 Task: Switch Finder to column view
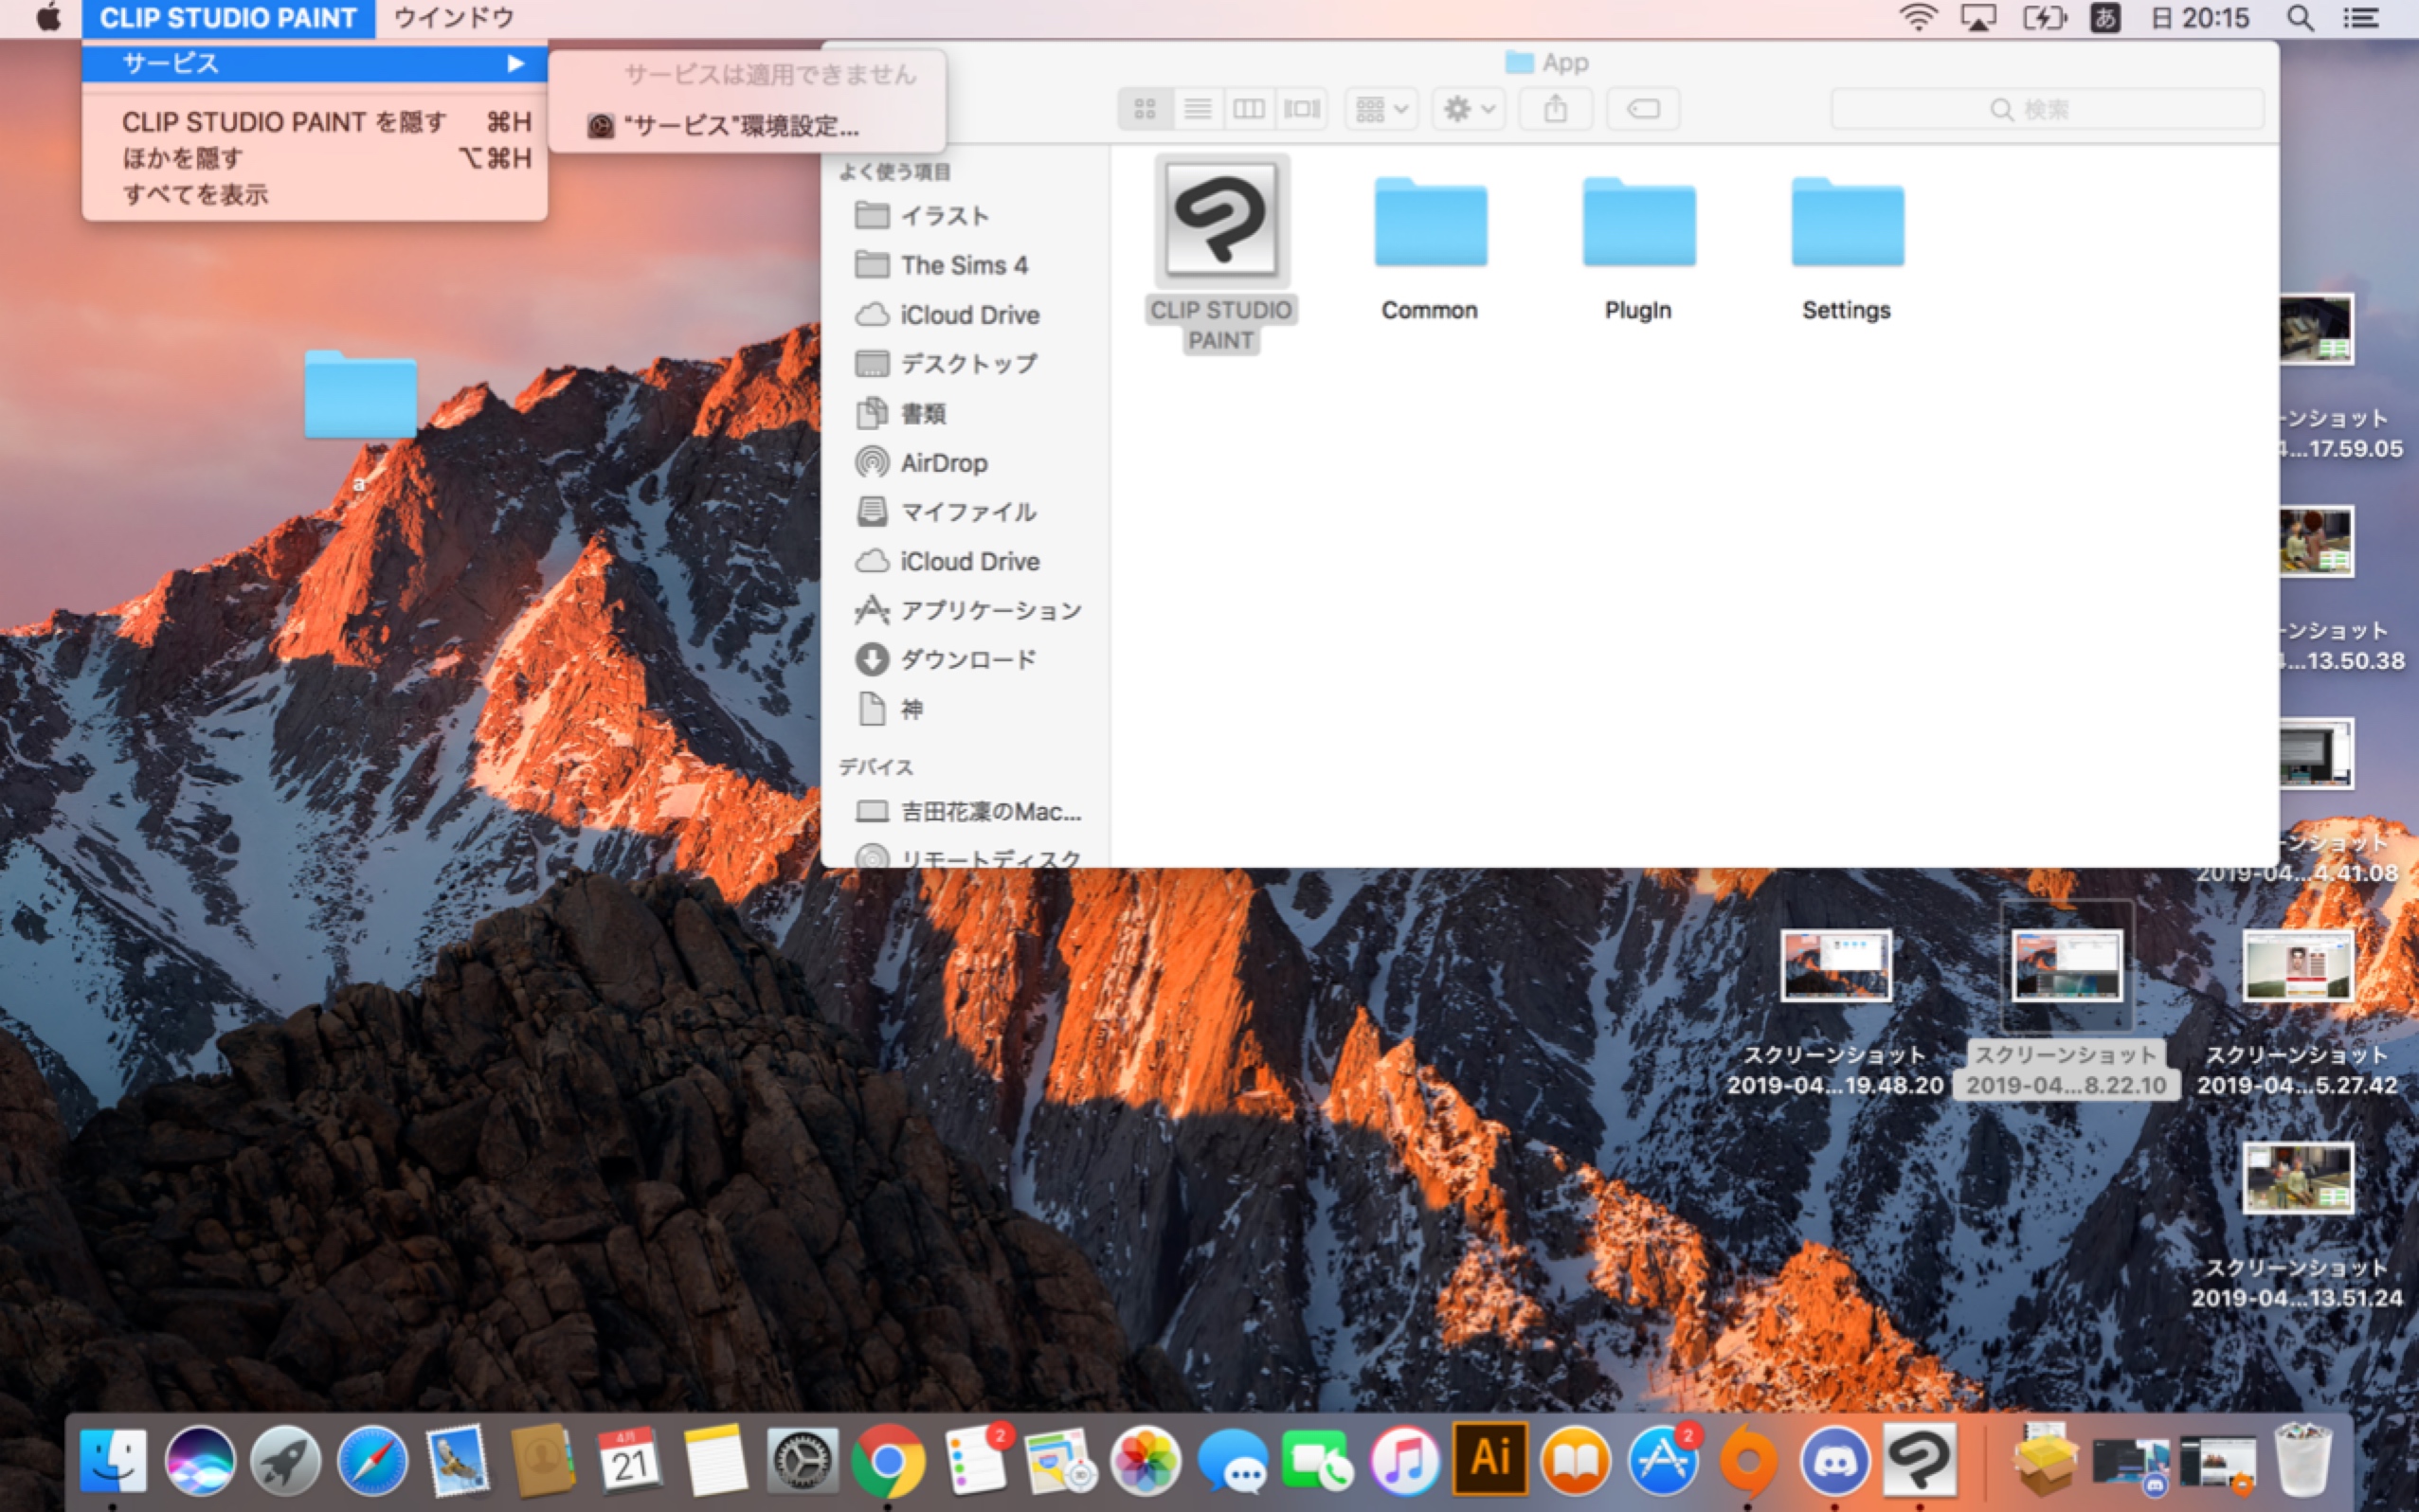click(x=1248, y=108)
